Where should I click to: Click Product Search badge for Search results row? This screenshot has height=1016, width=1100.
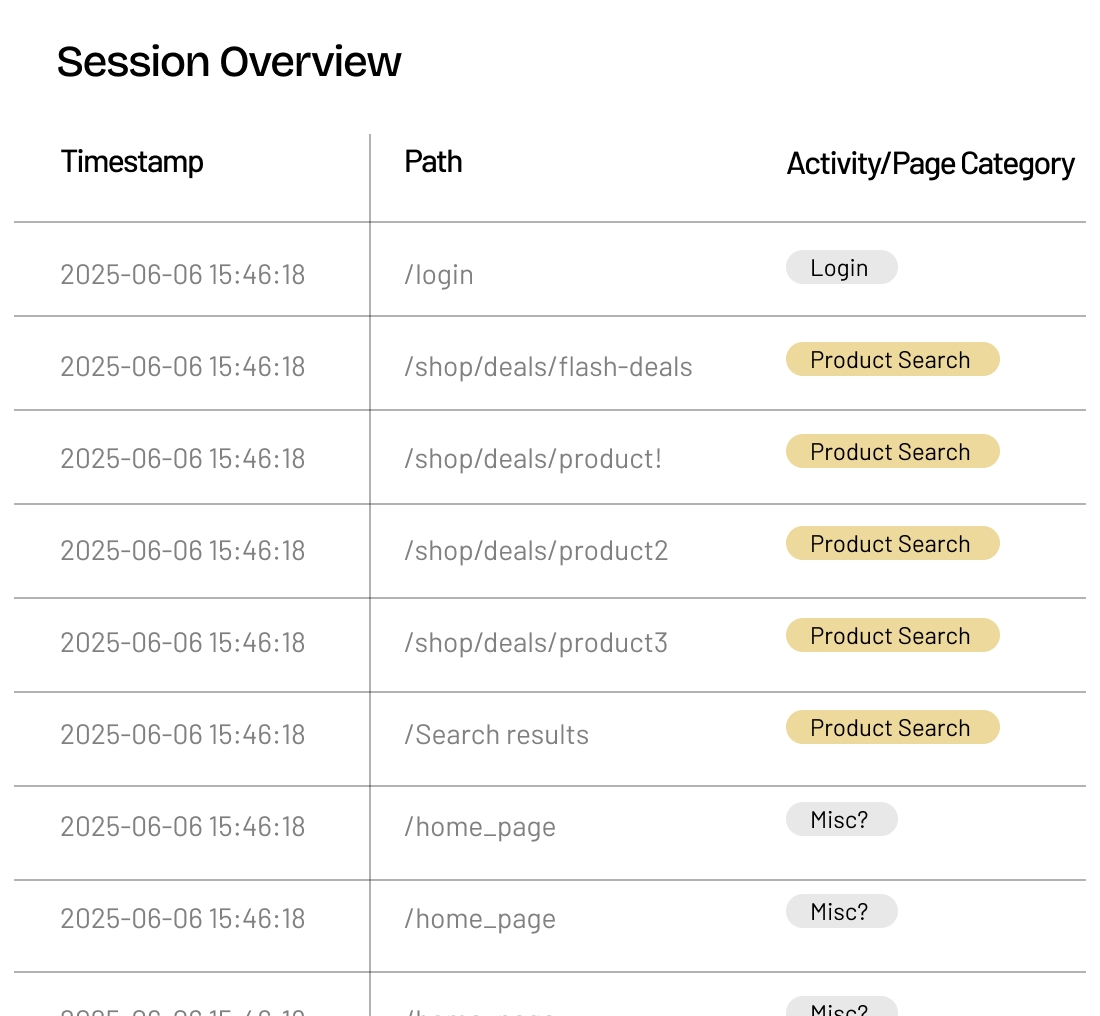(x=892, y=728)
